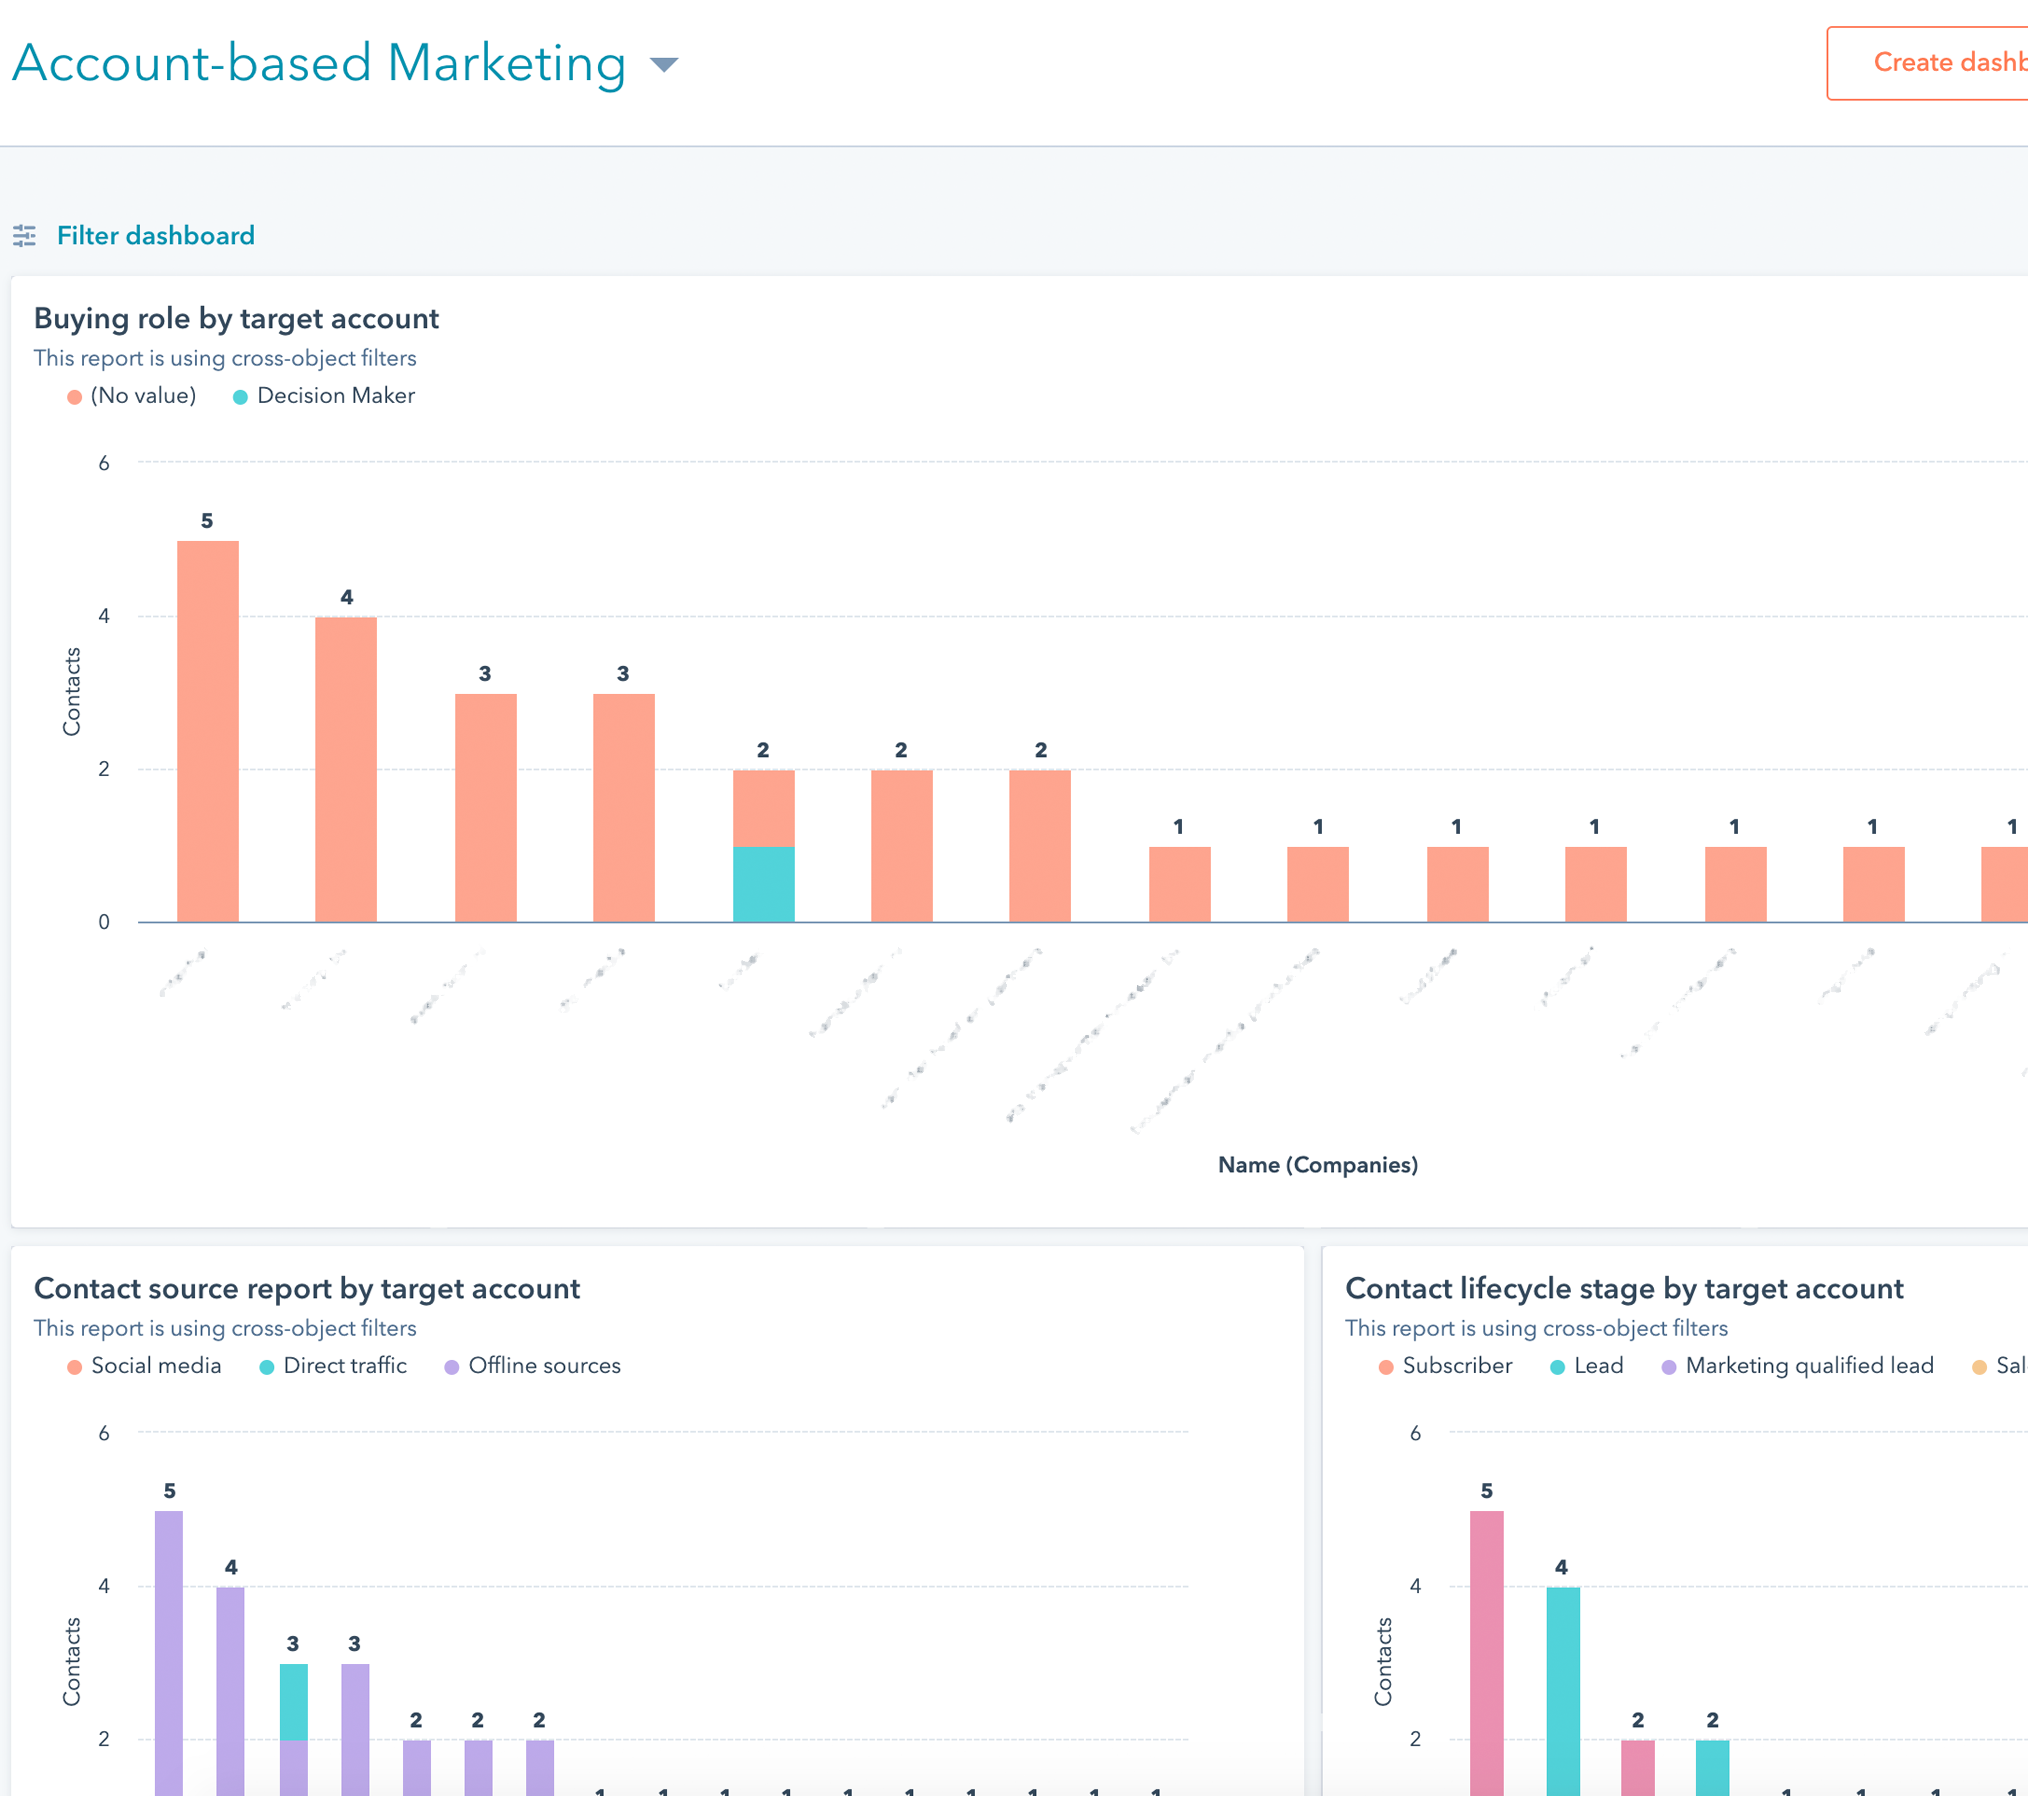Click the teal Decision Maker bar segment
The height and width of the screenshot is (1796, 2028).
pyautogui.click(x=764, y=885)
